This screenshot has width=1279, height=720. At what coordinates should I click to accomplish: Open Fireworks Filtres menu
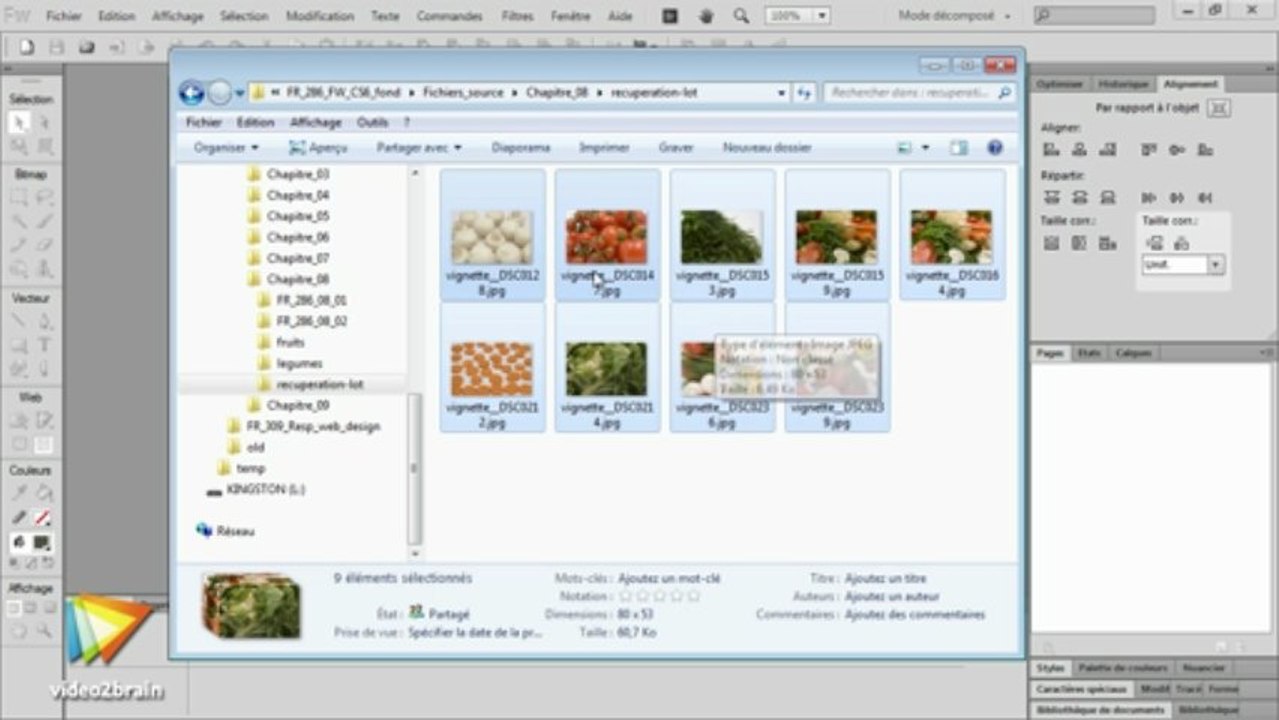point(517,16)
